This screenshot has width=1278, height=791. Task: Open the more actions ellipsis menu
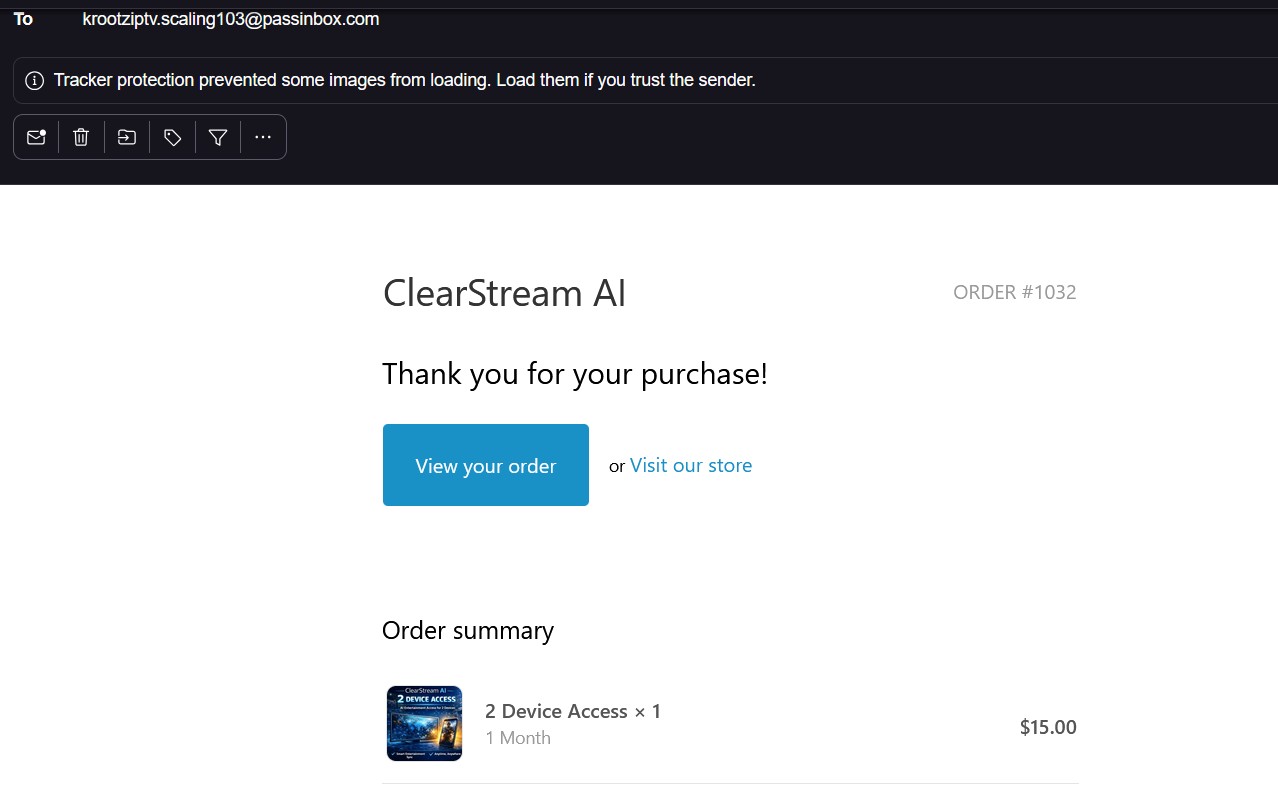coord(263,138)
